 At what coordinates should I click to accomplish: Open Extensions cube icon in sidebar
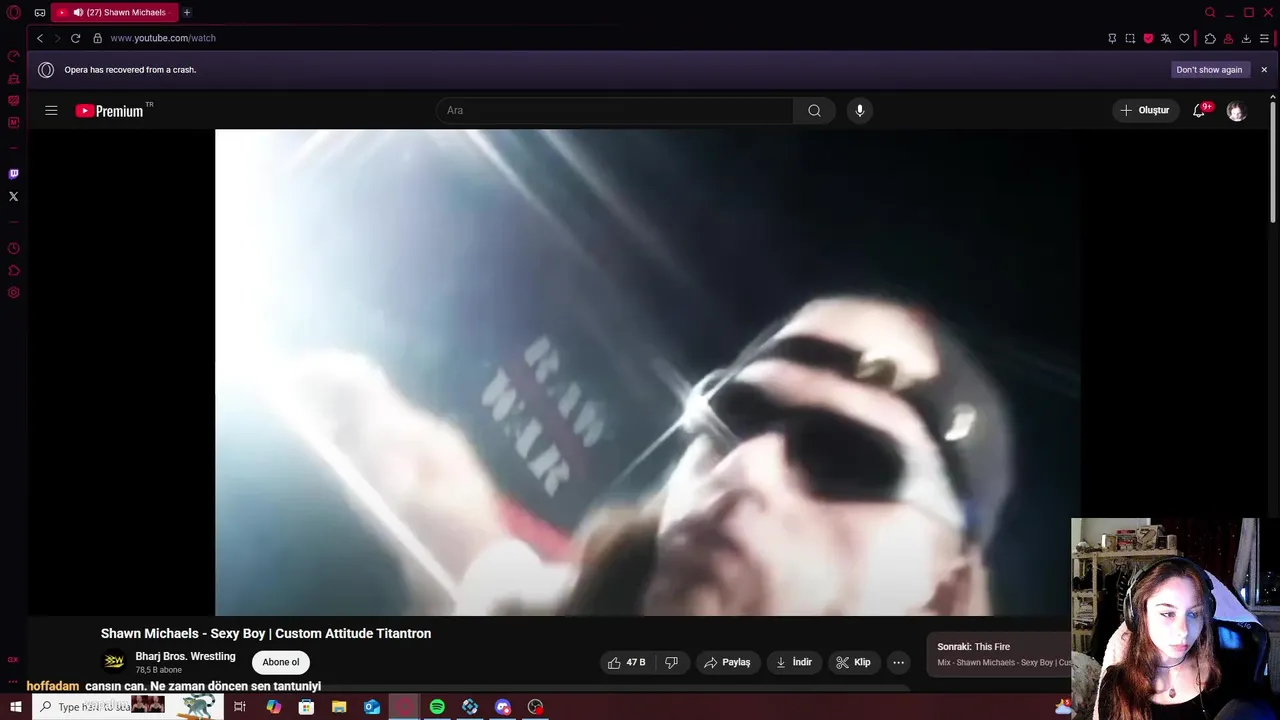(14, 271)
